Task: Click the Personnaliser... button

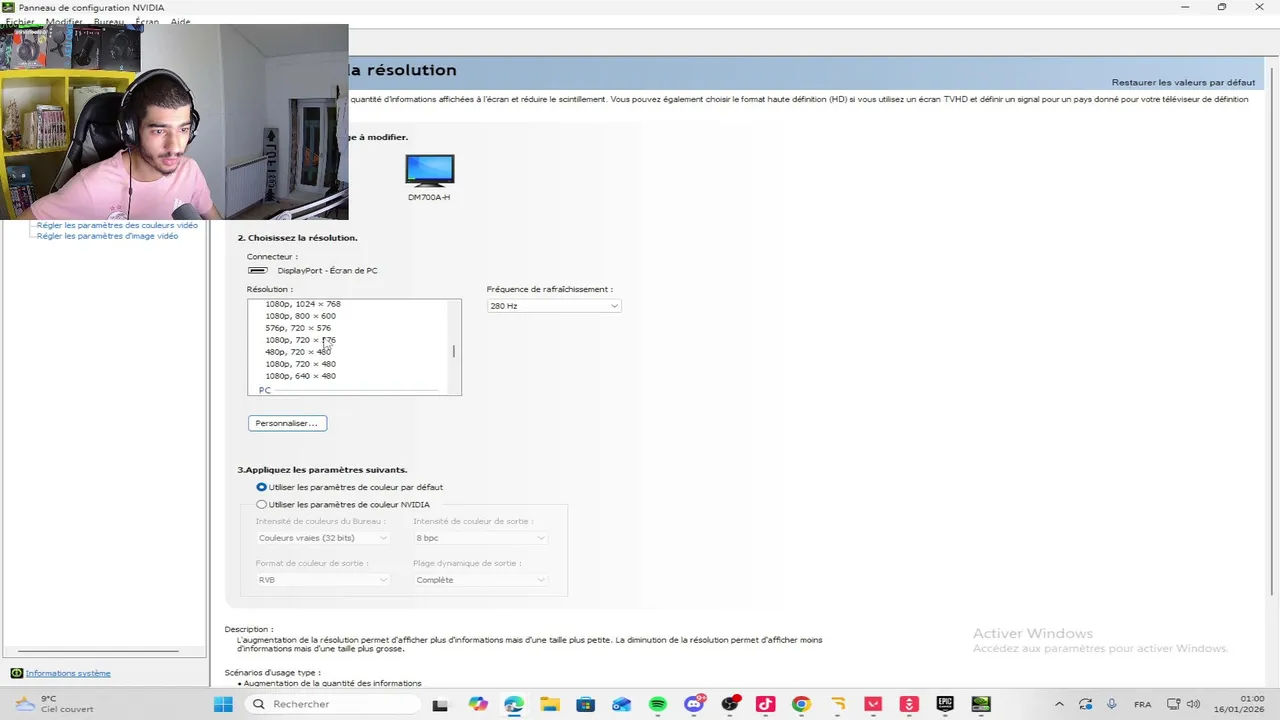Action: [x=287, y=423]
